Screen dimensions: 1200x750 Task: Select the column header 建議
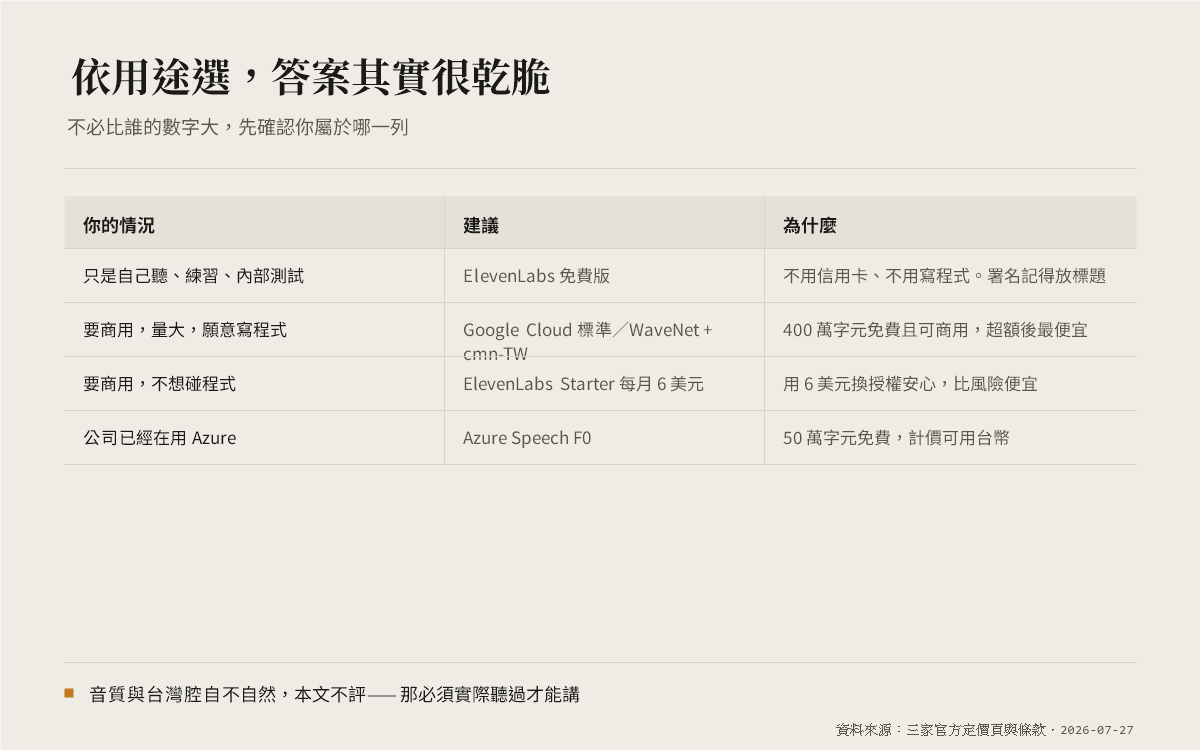481,225
